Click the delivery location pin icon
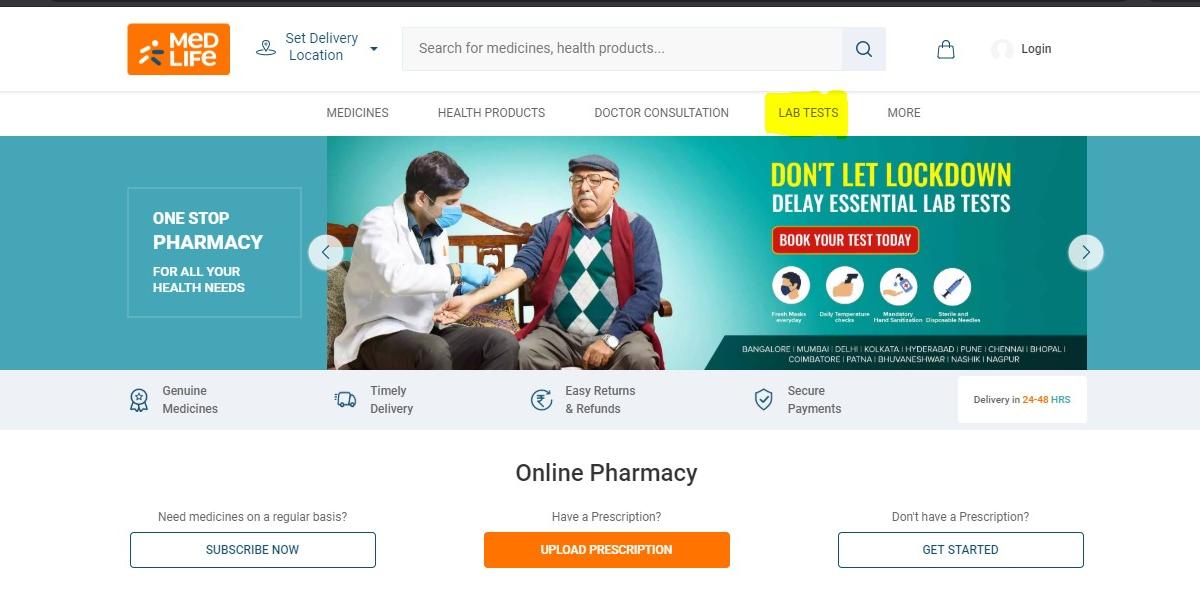 pyautogui.click(x=266, y=47)
